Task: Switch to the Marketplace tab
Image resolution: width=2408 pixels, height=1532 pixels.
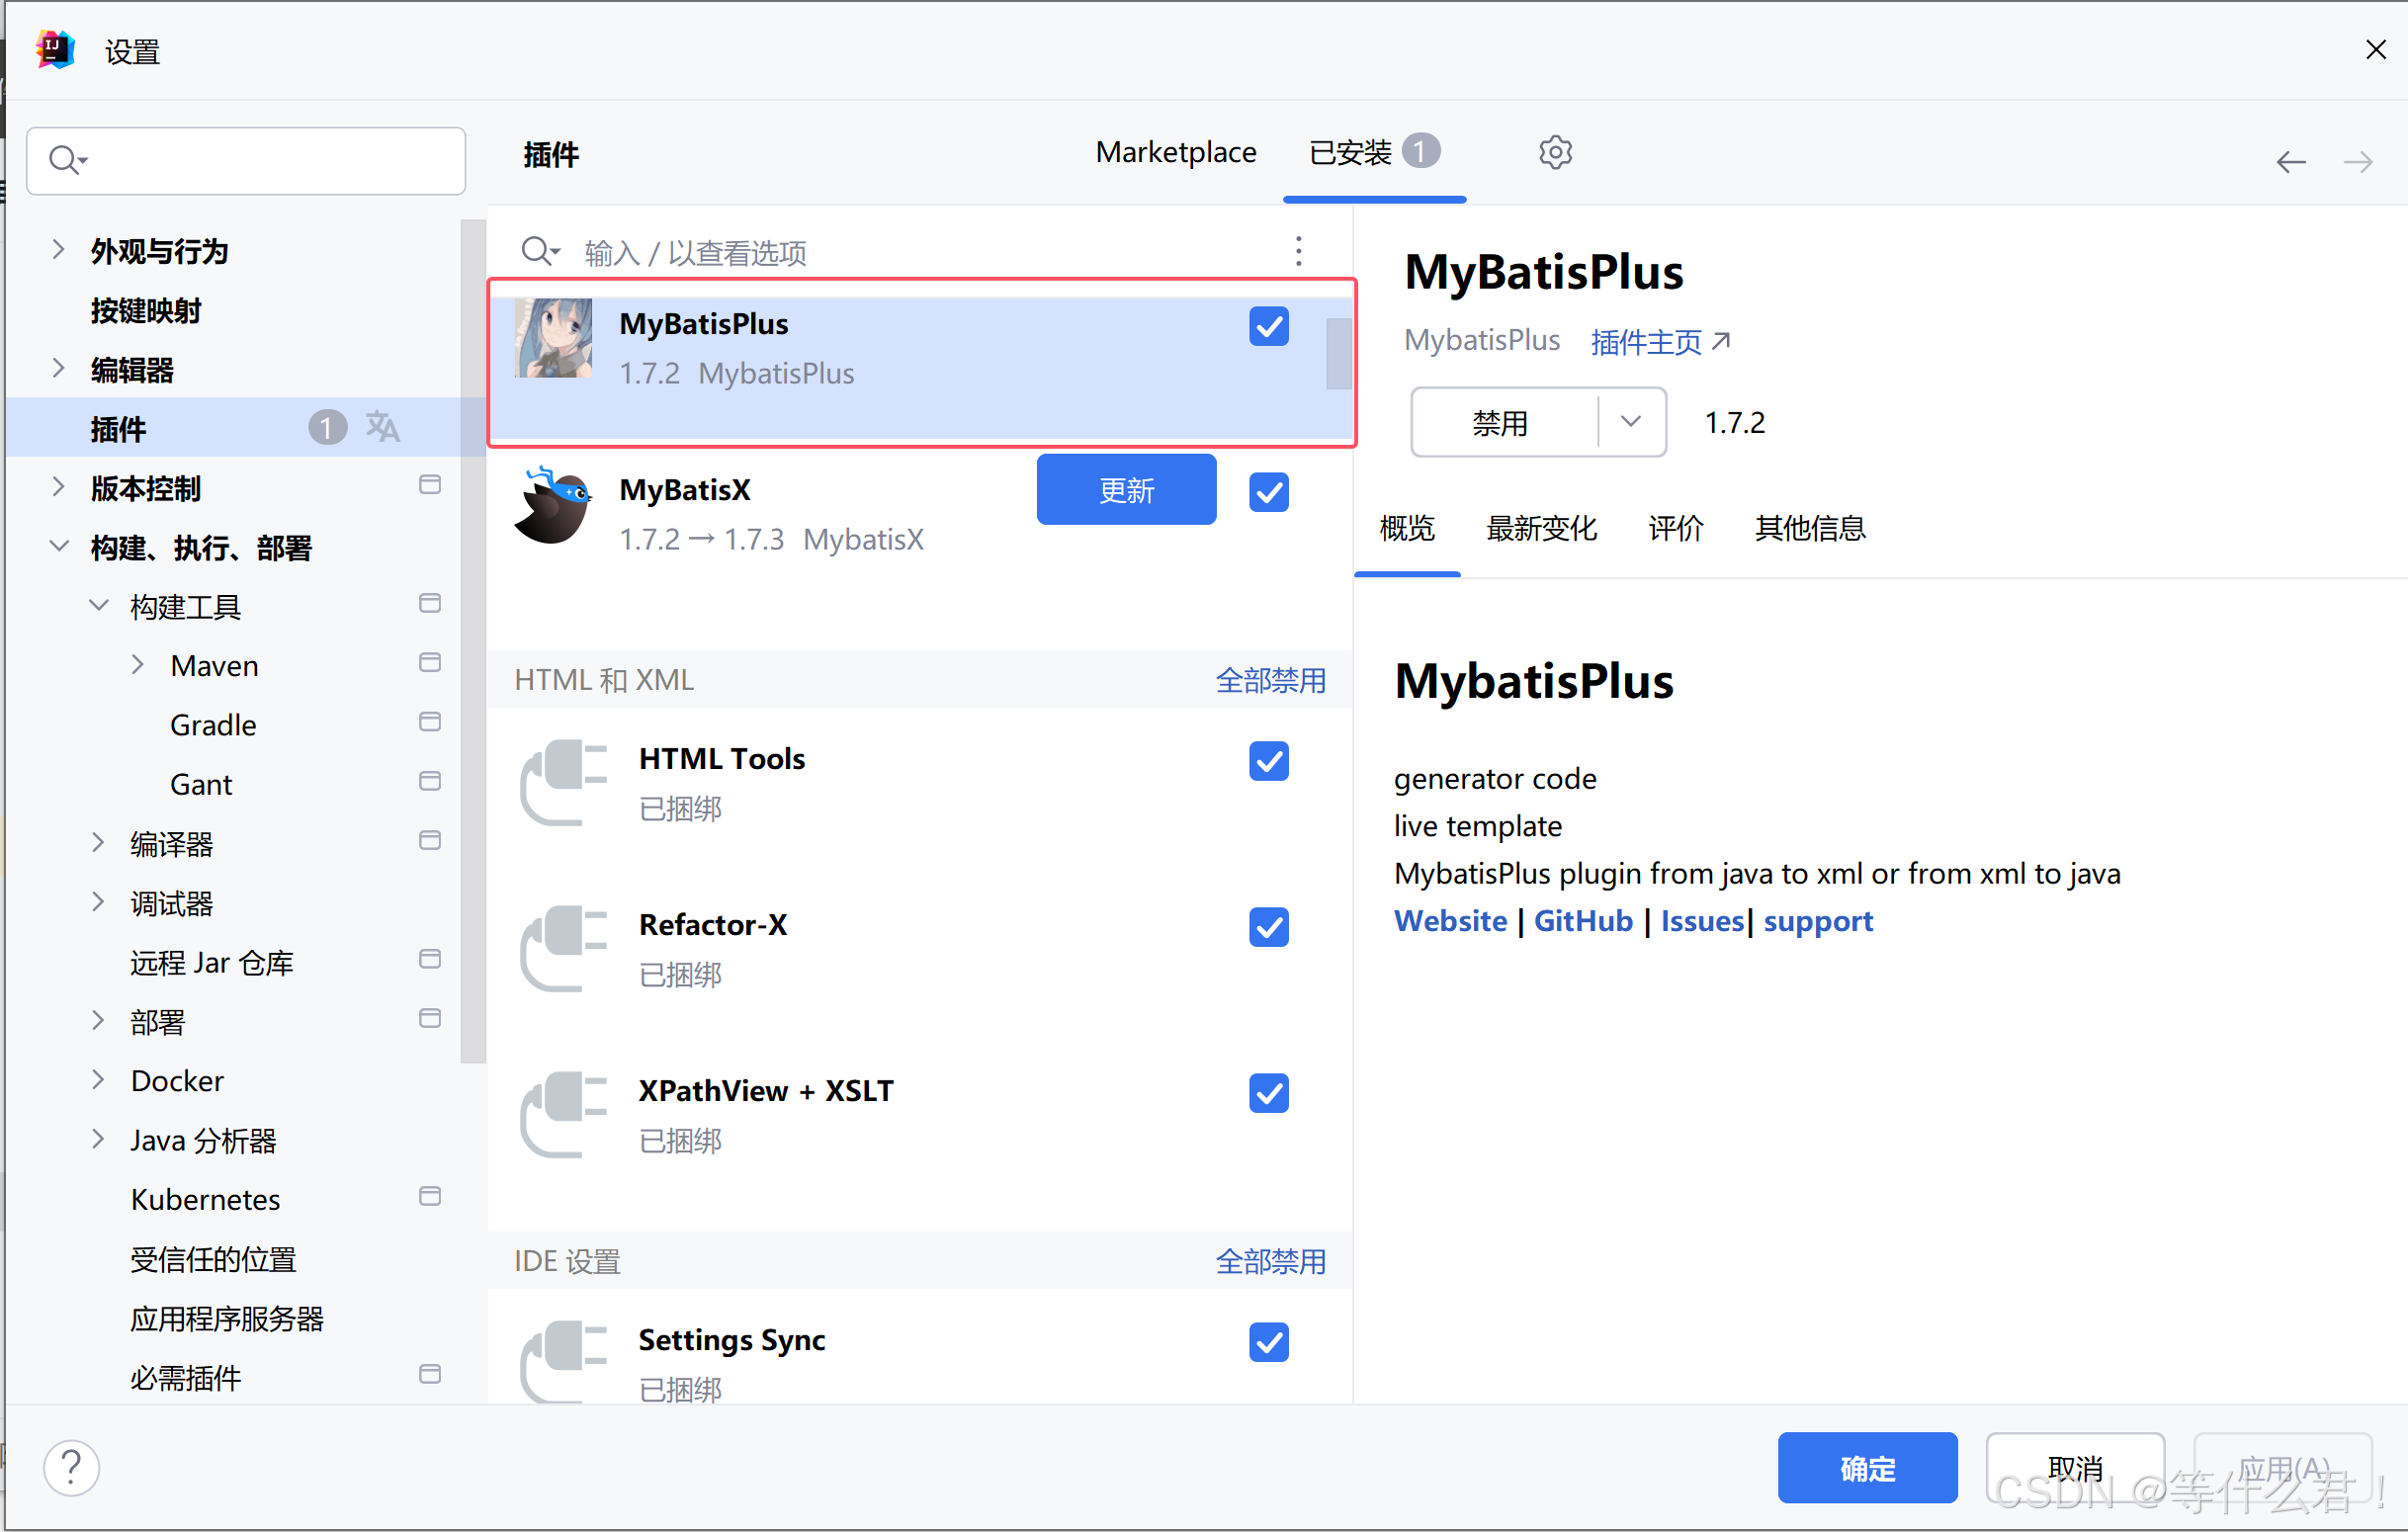Action: coord(1175,152)
